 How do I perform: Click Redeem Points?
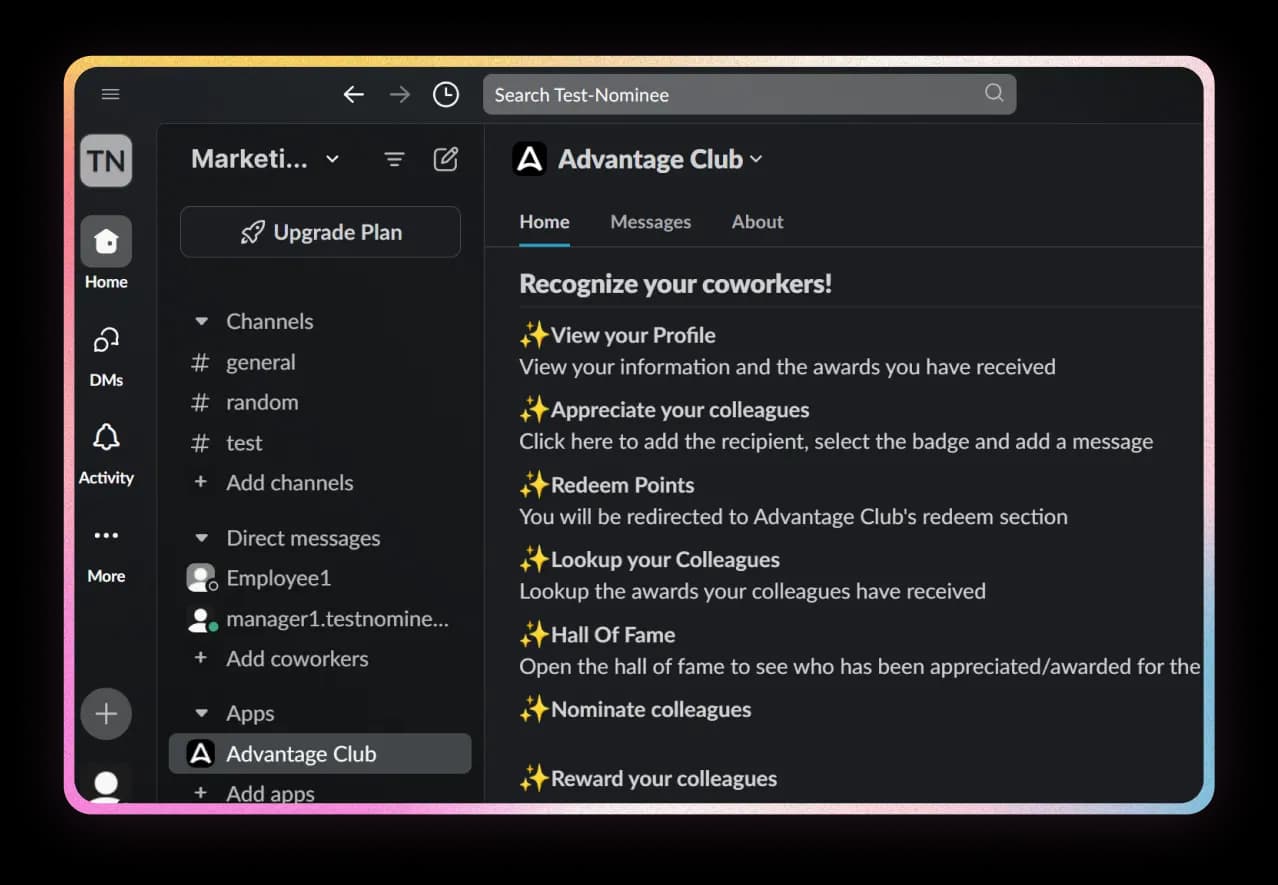point(622,485)
